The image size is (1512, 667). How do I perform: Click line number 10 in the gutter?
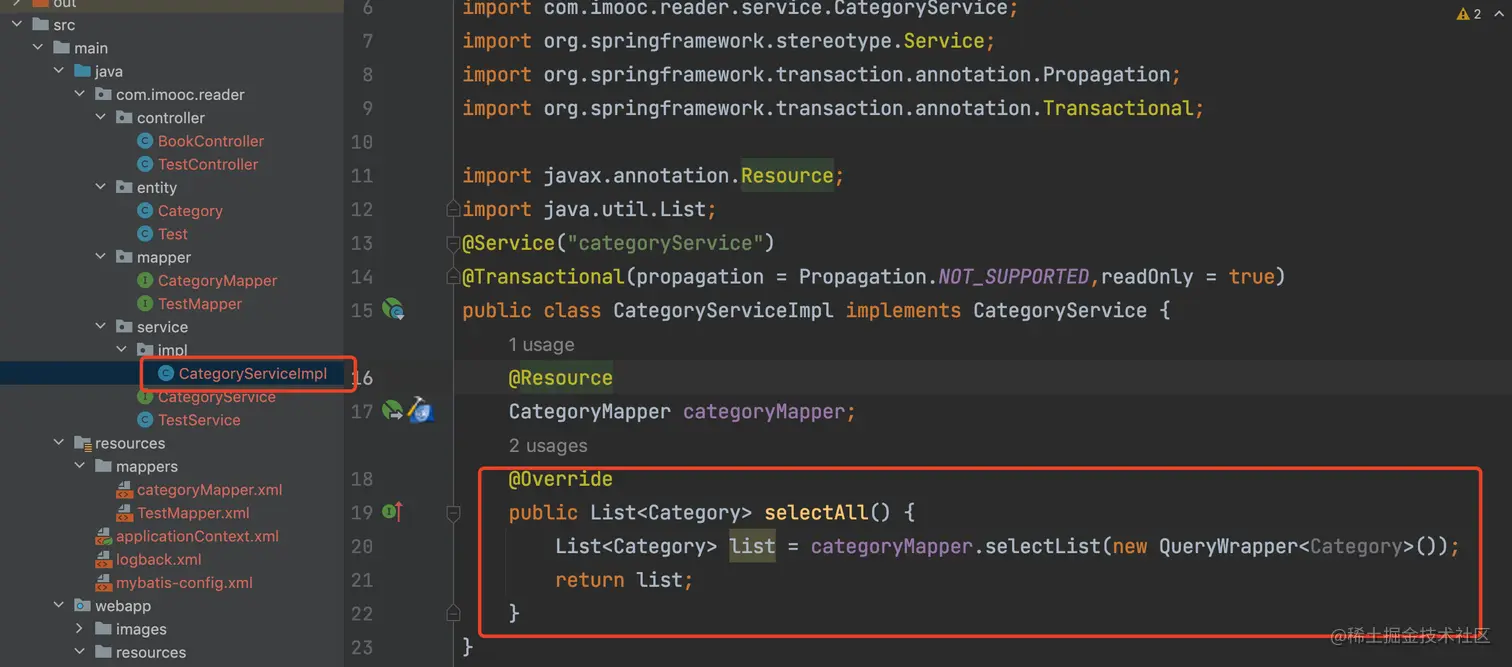pos(362,142)
